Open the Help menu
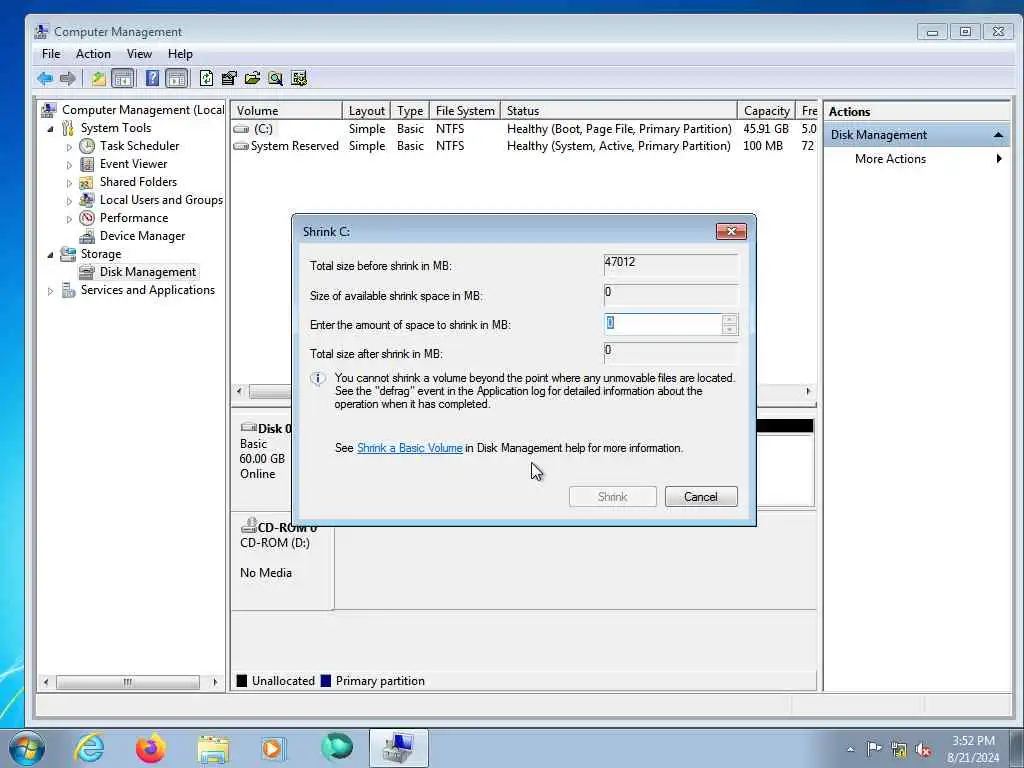The width and height of the screenshot is (1024, 768). (x=180, y=54)
